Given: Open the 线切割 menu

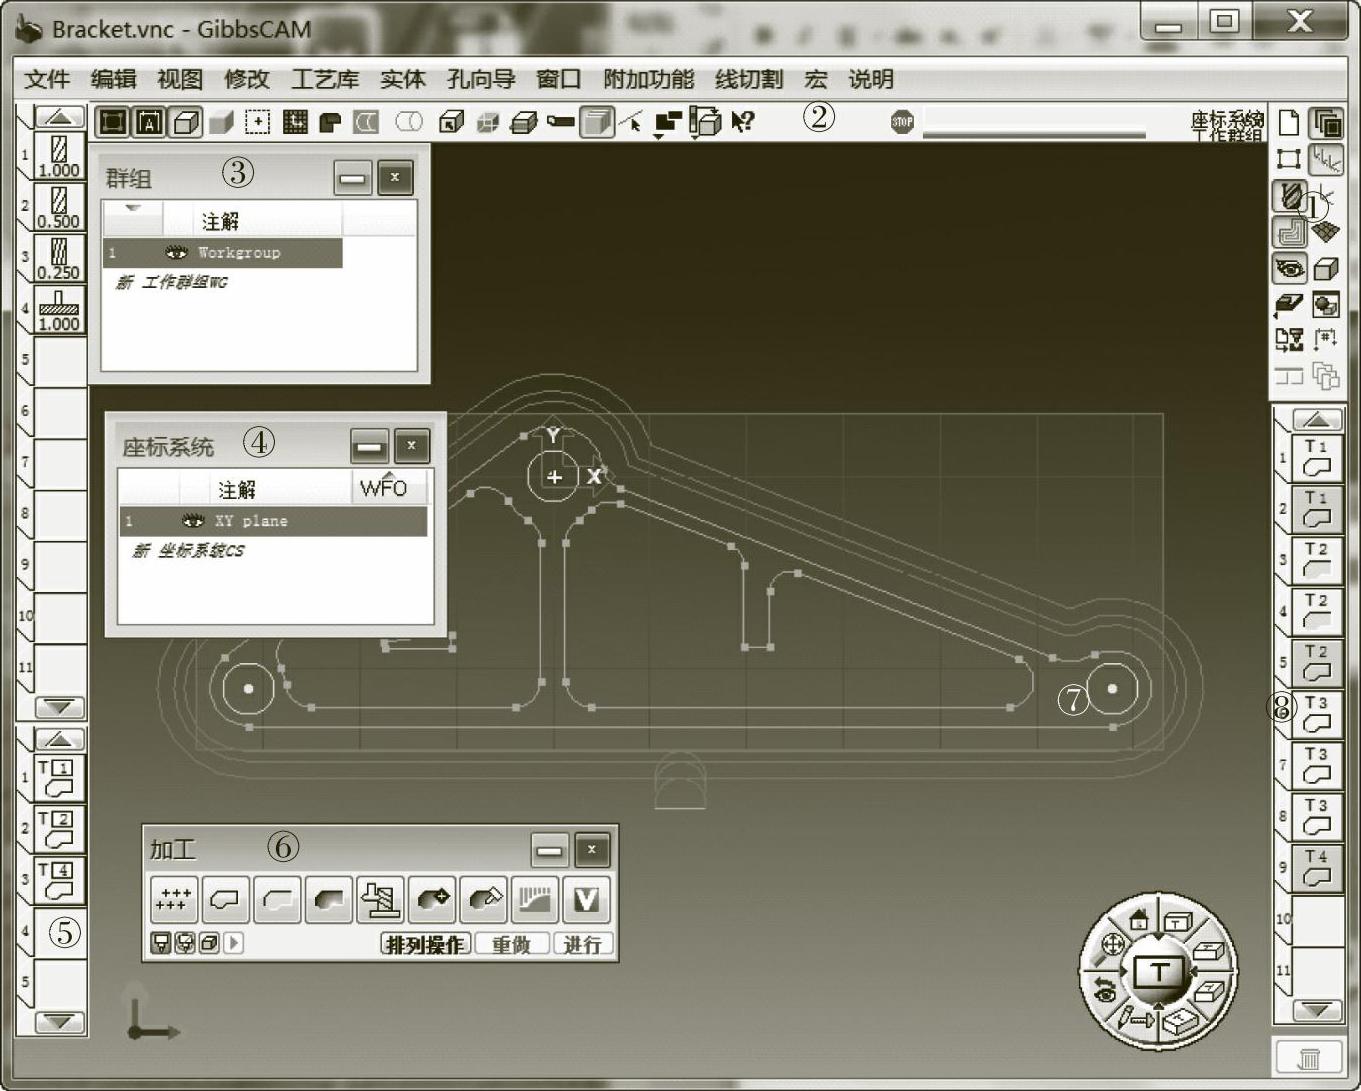Looking at the screenshot, I should coord(749,80).
